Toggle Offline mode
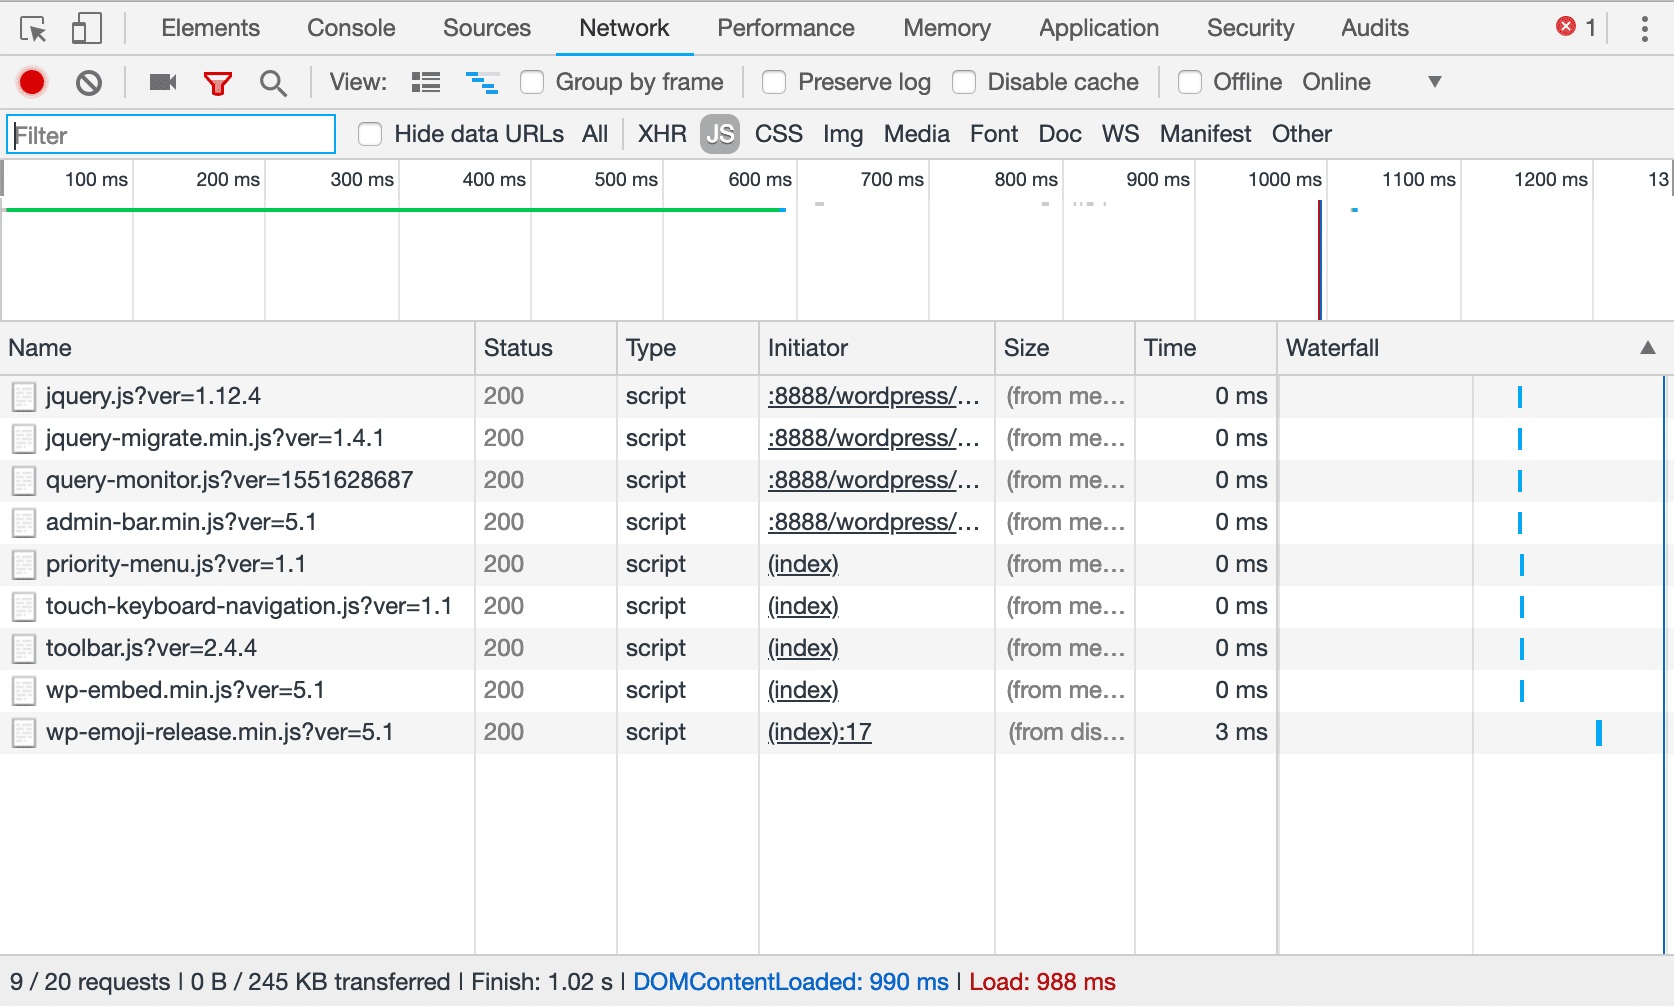Image resolution: width=1674 pixels, height=1006 pixels. click(1190, 82)
